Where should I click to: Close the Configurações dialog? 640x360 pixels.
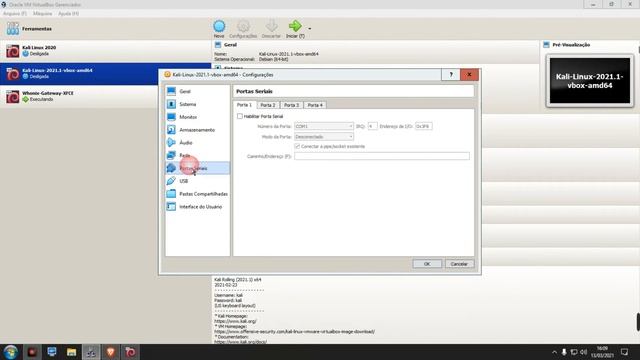click(x=469, y=75)
